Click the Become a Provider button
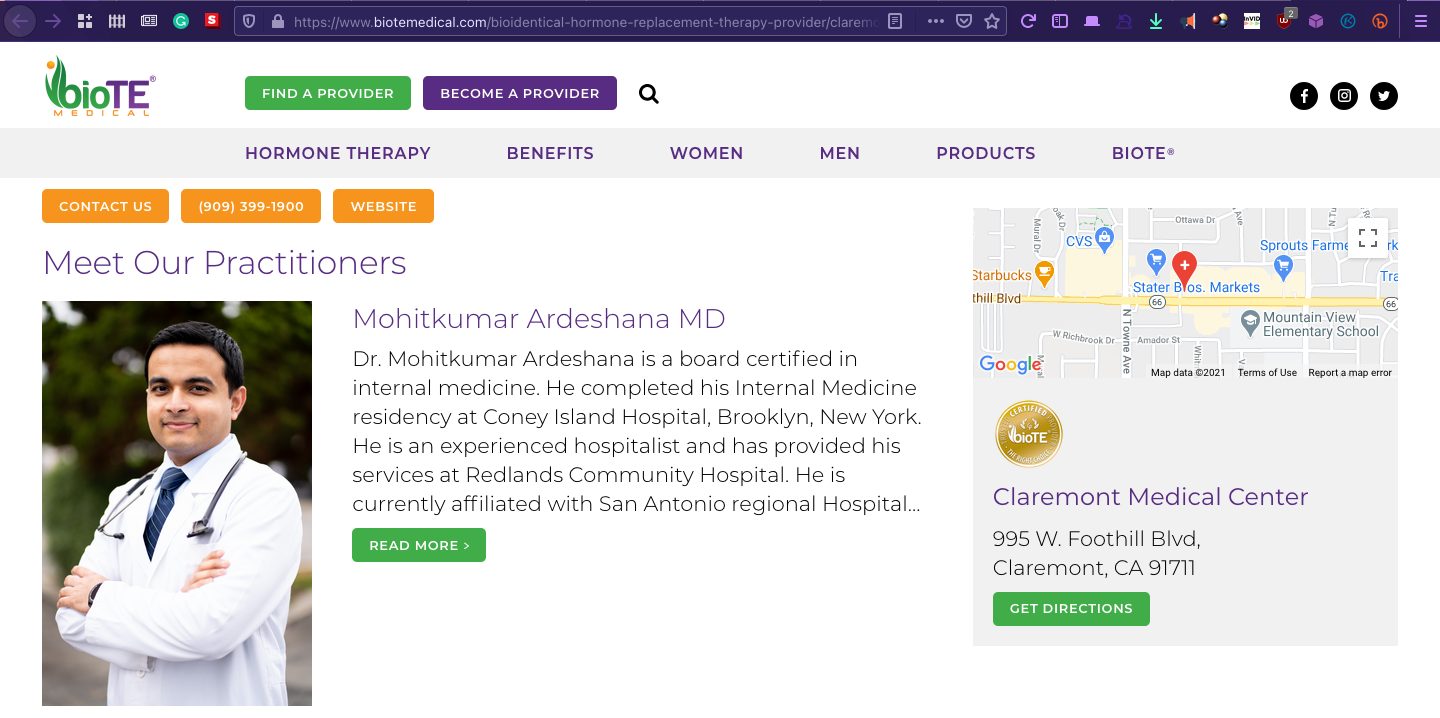 520,93
